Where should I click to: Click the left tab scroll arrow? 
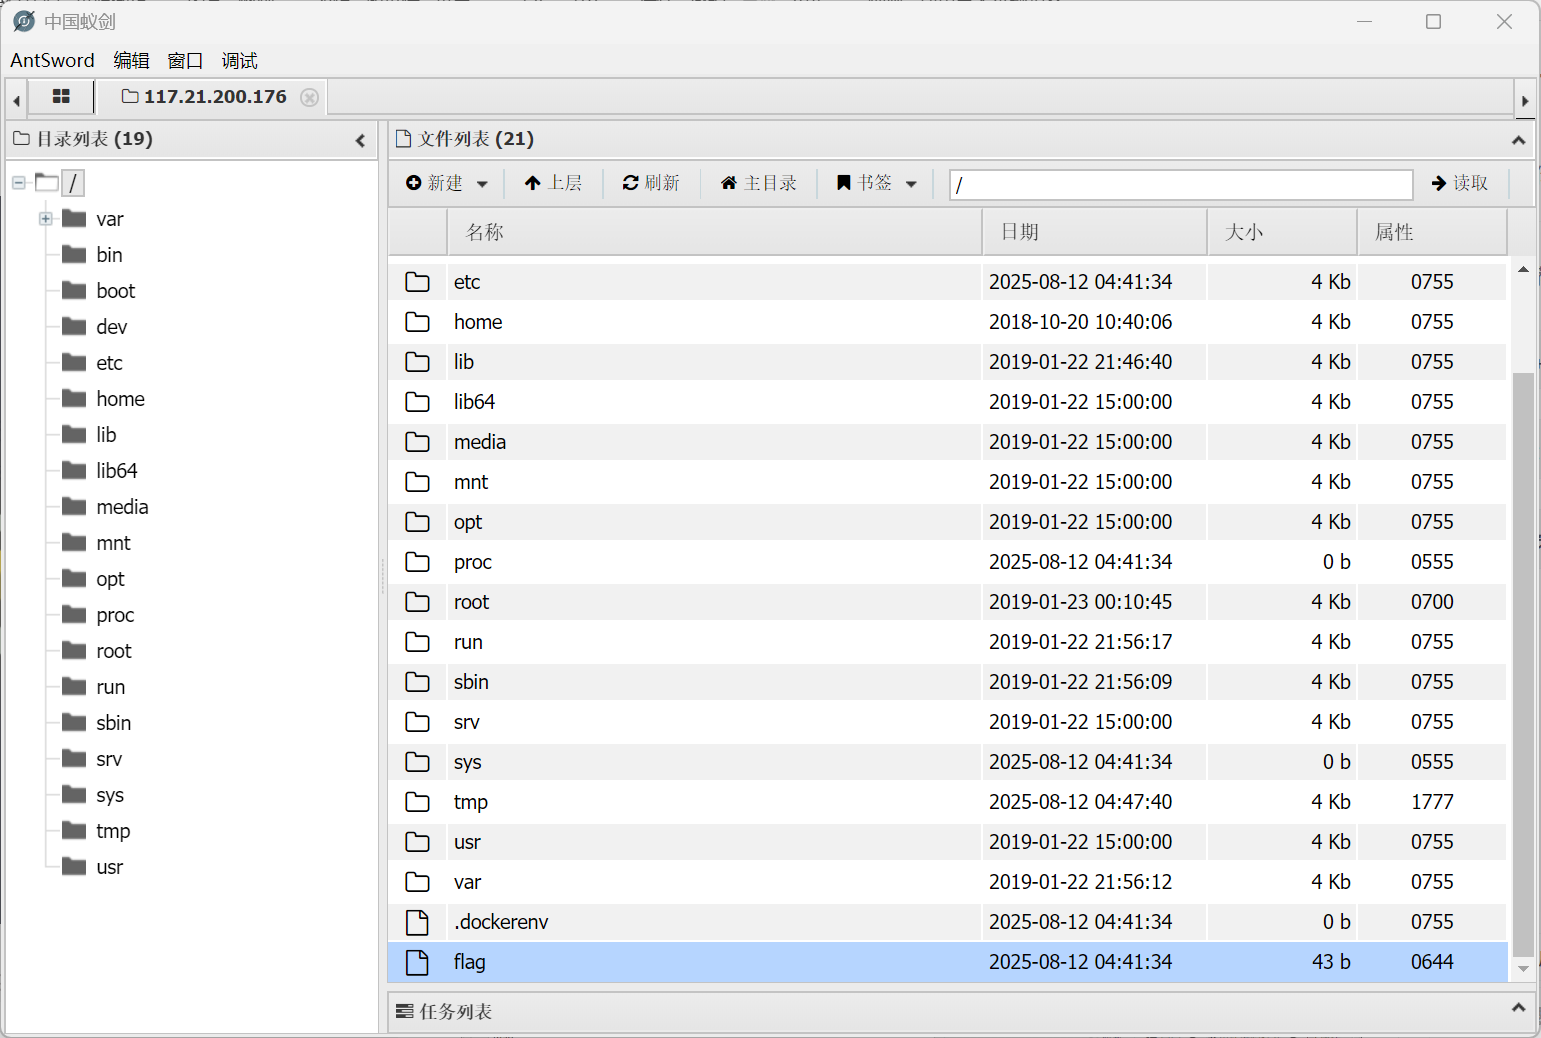click(16, 100)
